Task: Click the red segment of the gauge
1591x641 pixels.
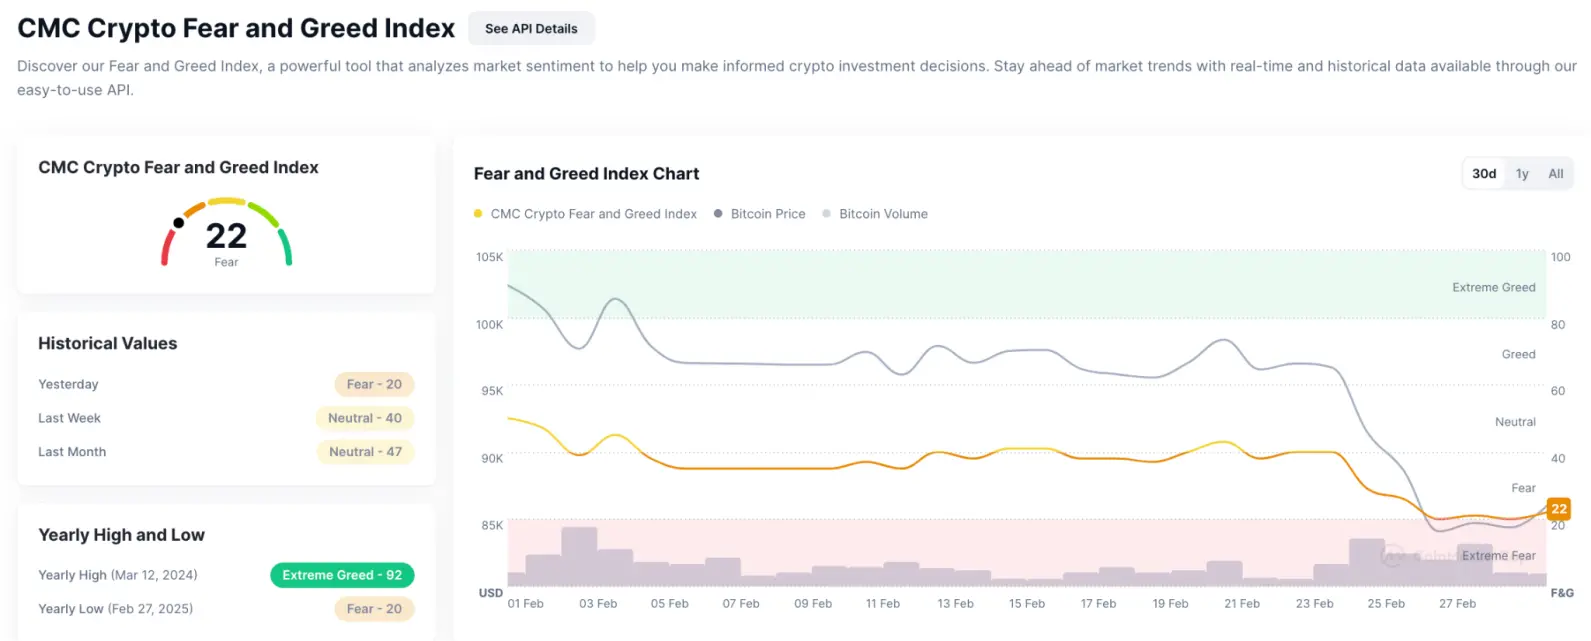Action: click(166, 249)
